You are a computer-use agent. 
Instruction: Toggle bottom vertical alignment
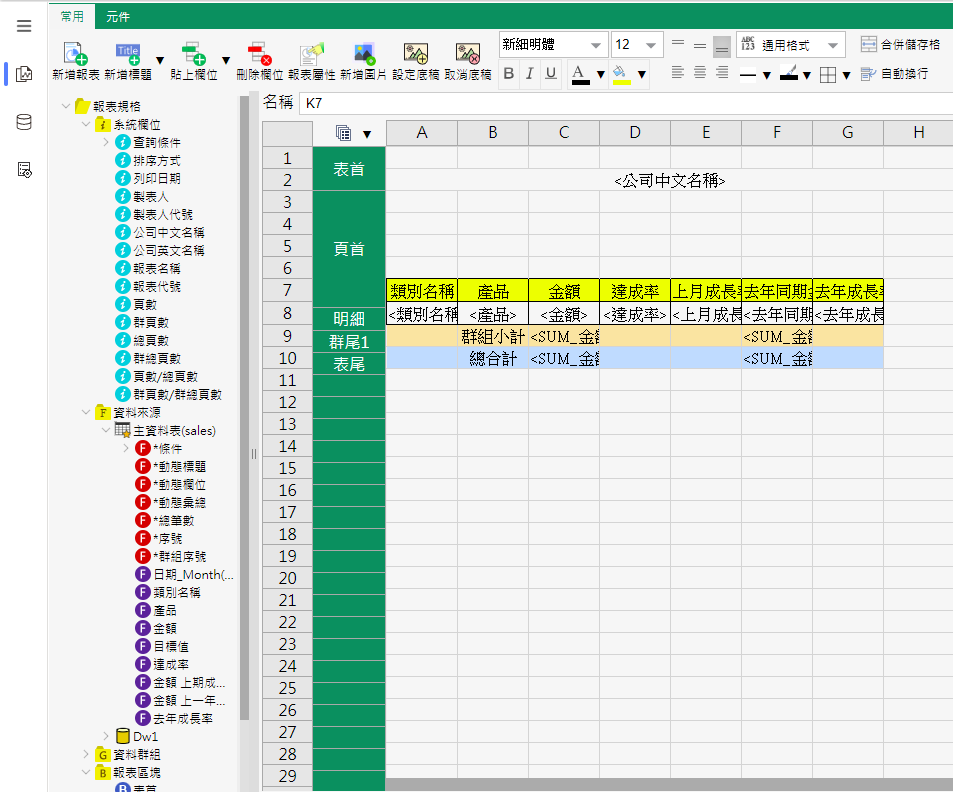click(x=722, y=46)
